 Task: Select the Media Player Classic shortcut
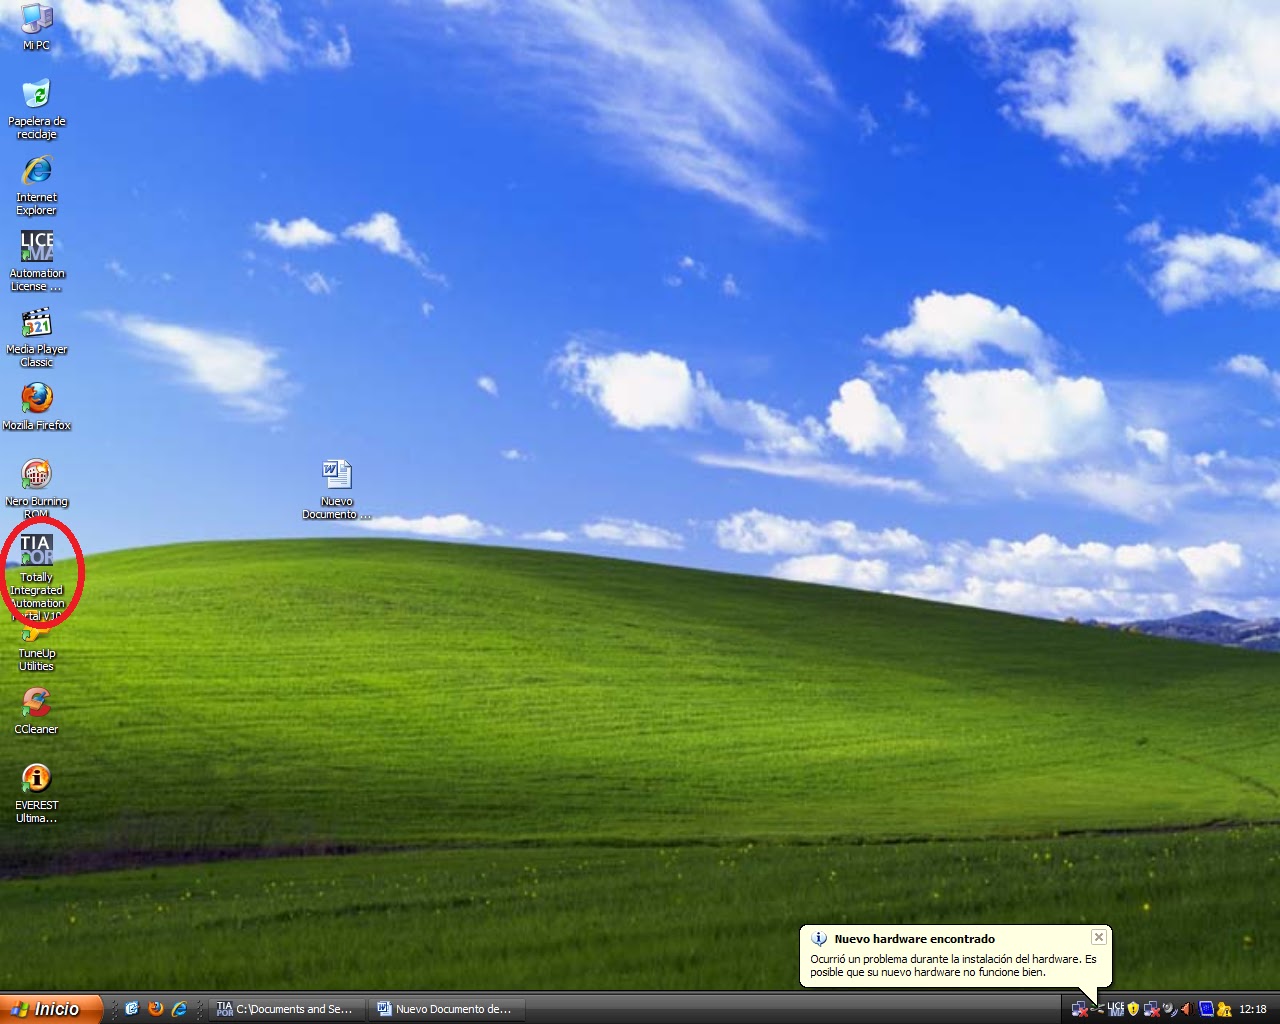(36, 337)
